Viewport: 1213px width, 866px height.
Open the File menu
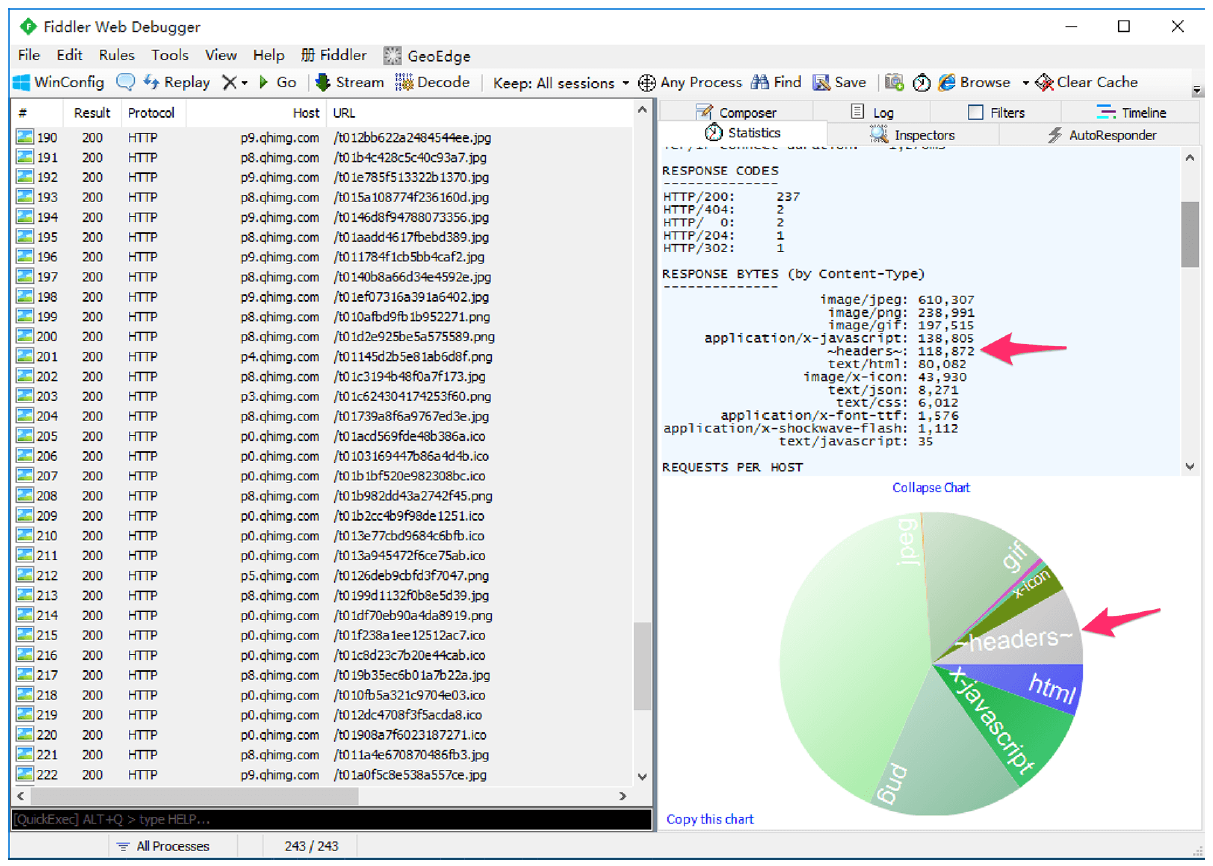29,55
